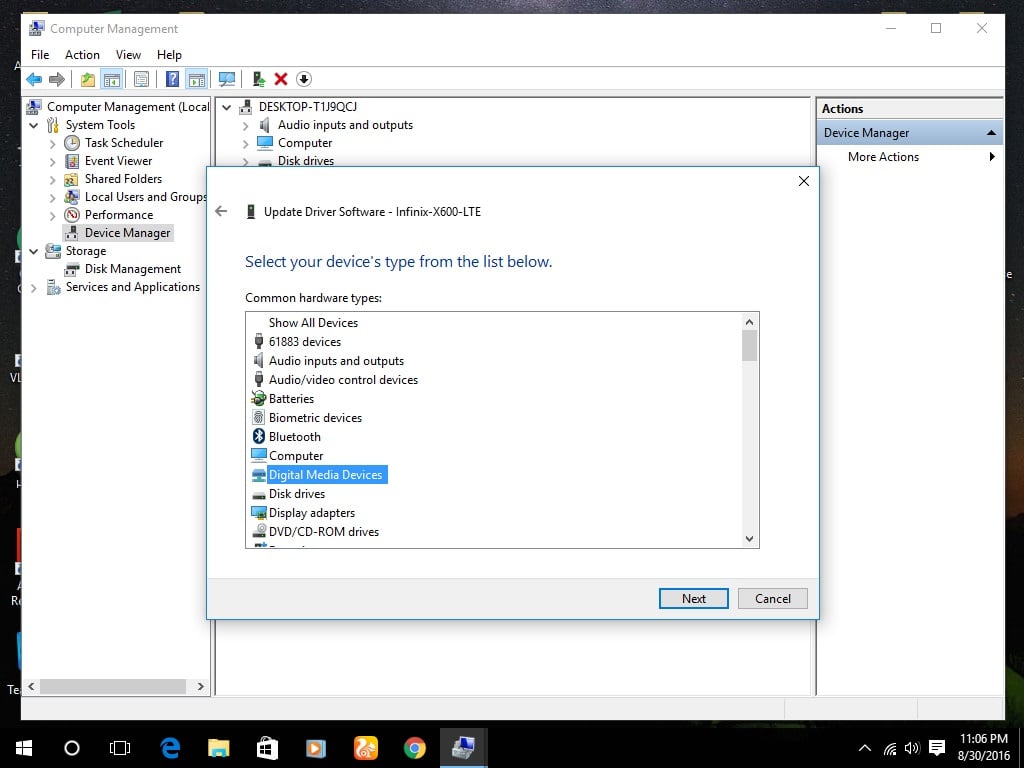Viewport: 1024px width, 768px height.
Task: Collapse the System Tools tree node
Action: 33,125
